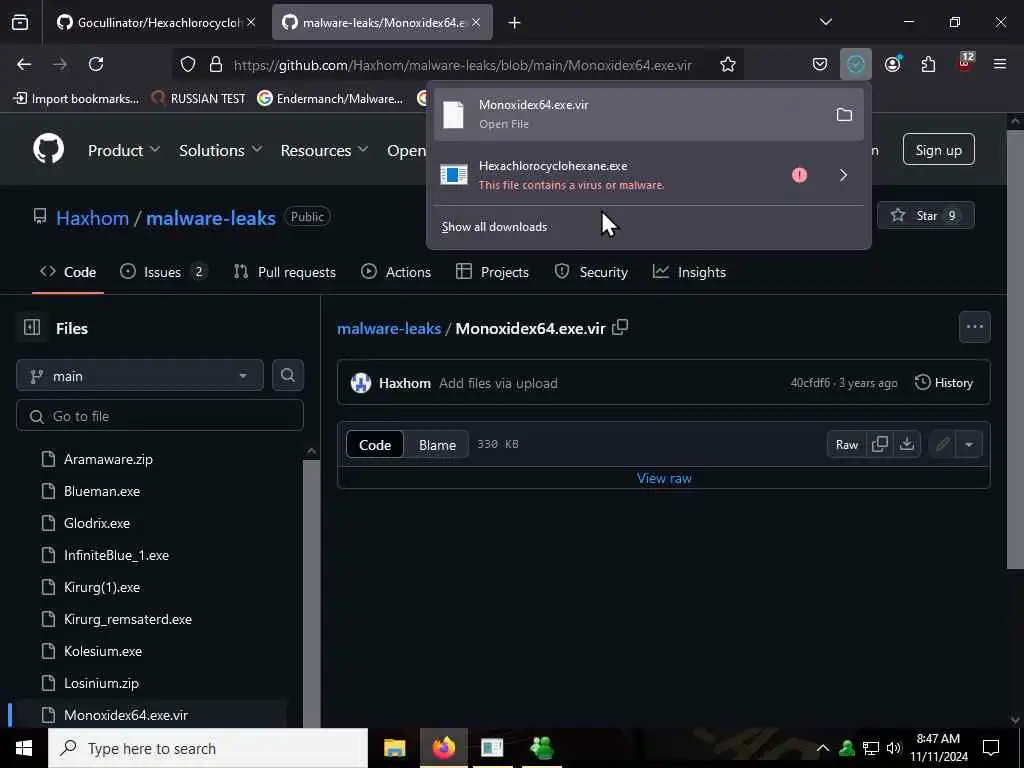Screen dimensions: 1024x768
Task: Open the Firefox account icon
Action: (892, 64)
